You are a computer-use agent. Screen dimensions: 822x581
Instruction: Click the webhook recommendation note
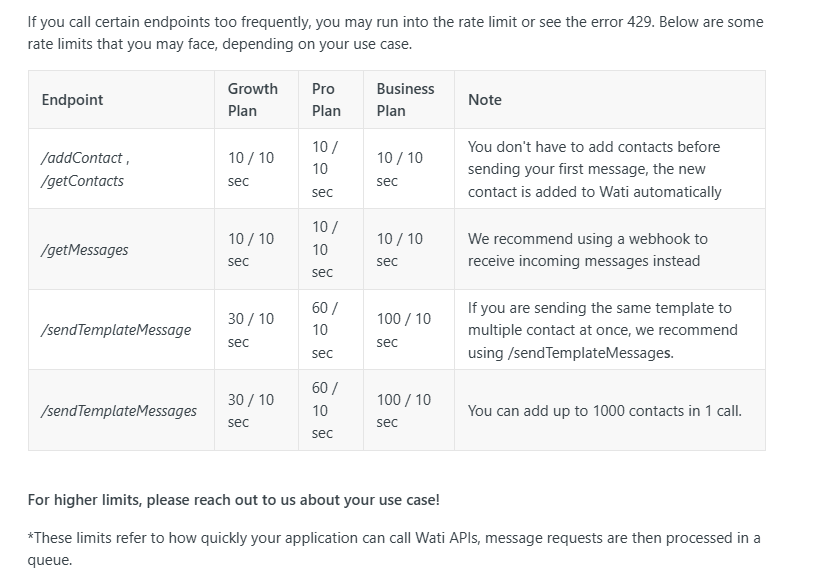pyautogui.click(x=588, y=250)
